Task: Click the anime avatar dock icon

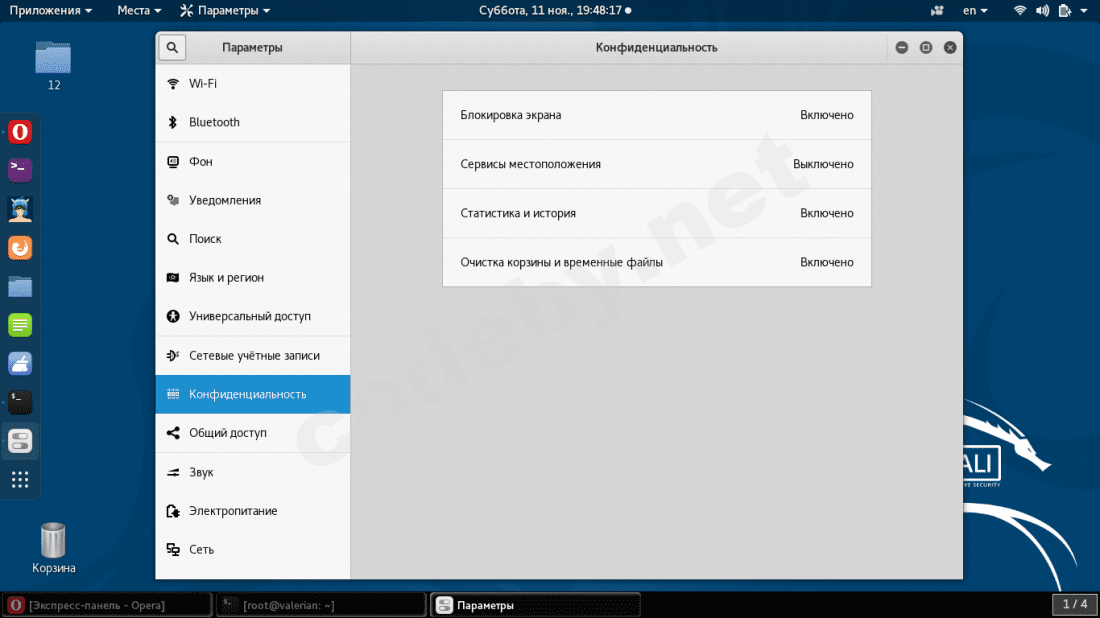Action: tap(20, 209)
